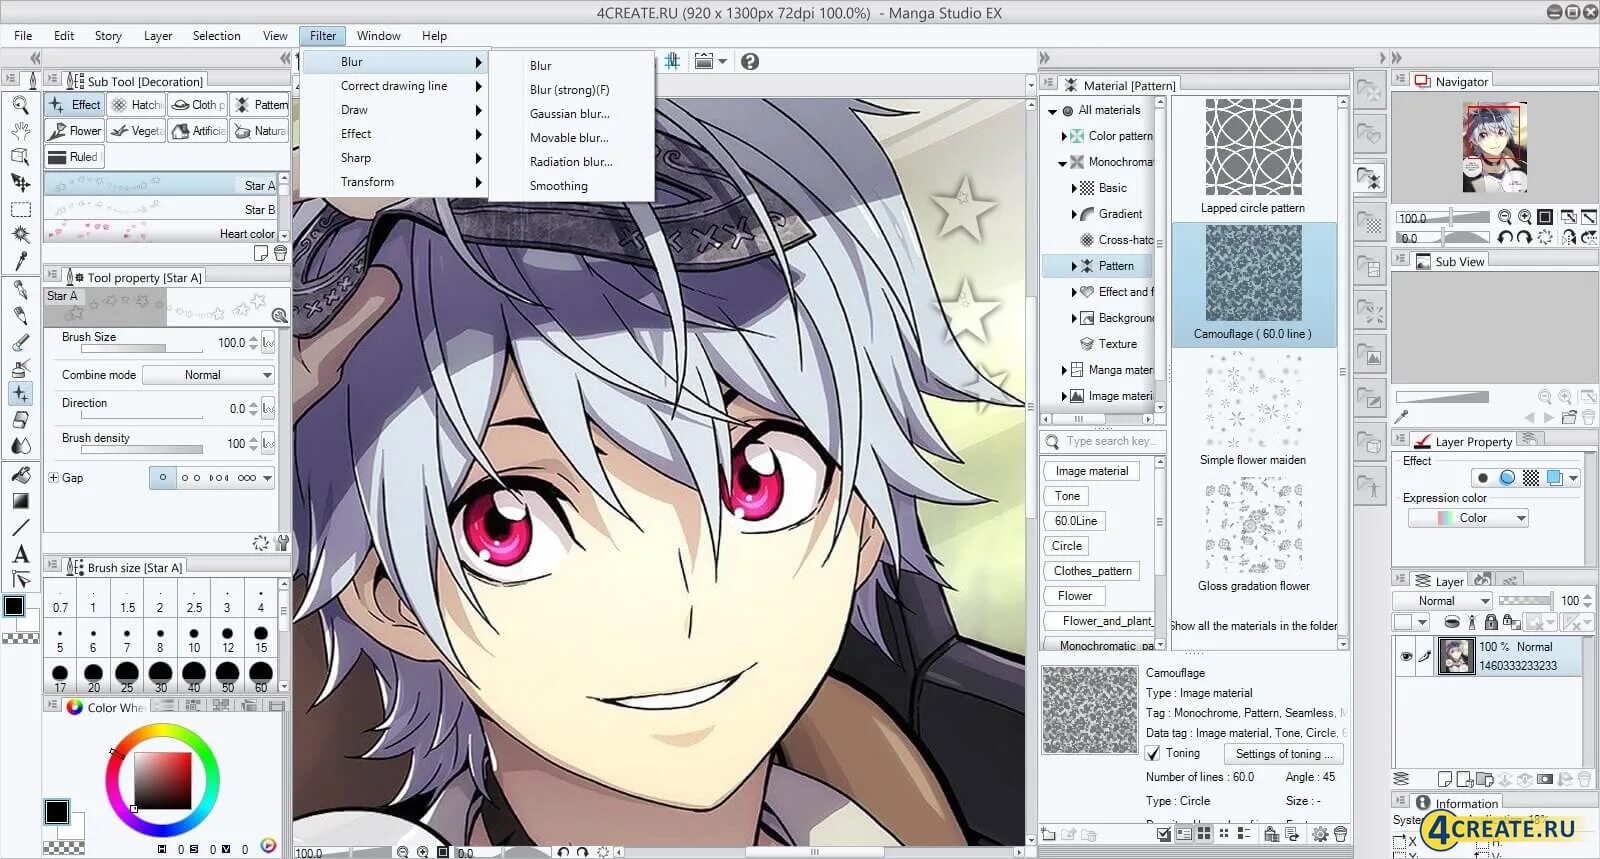Click the layer lock icon

tap(1490, 622)
